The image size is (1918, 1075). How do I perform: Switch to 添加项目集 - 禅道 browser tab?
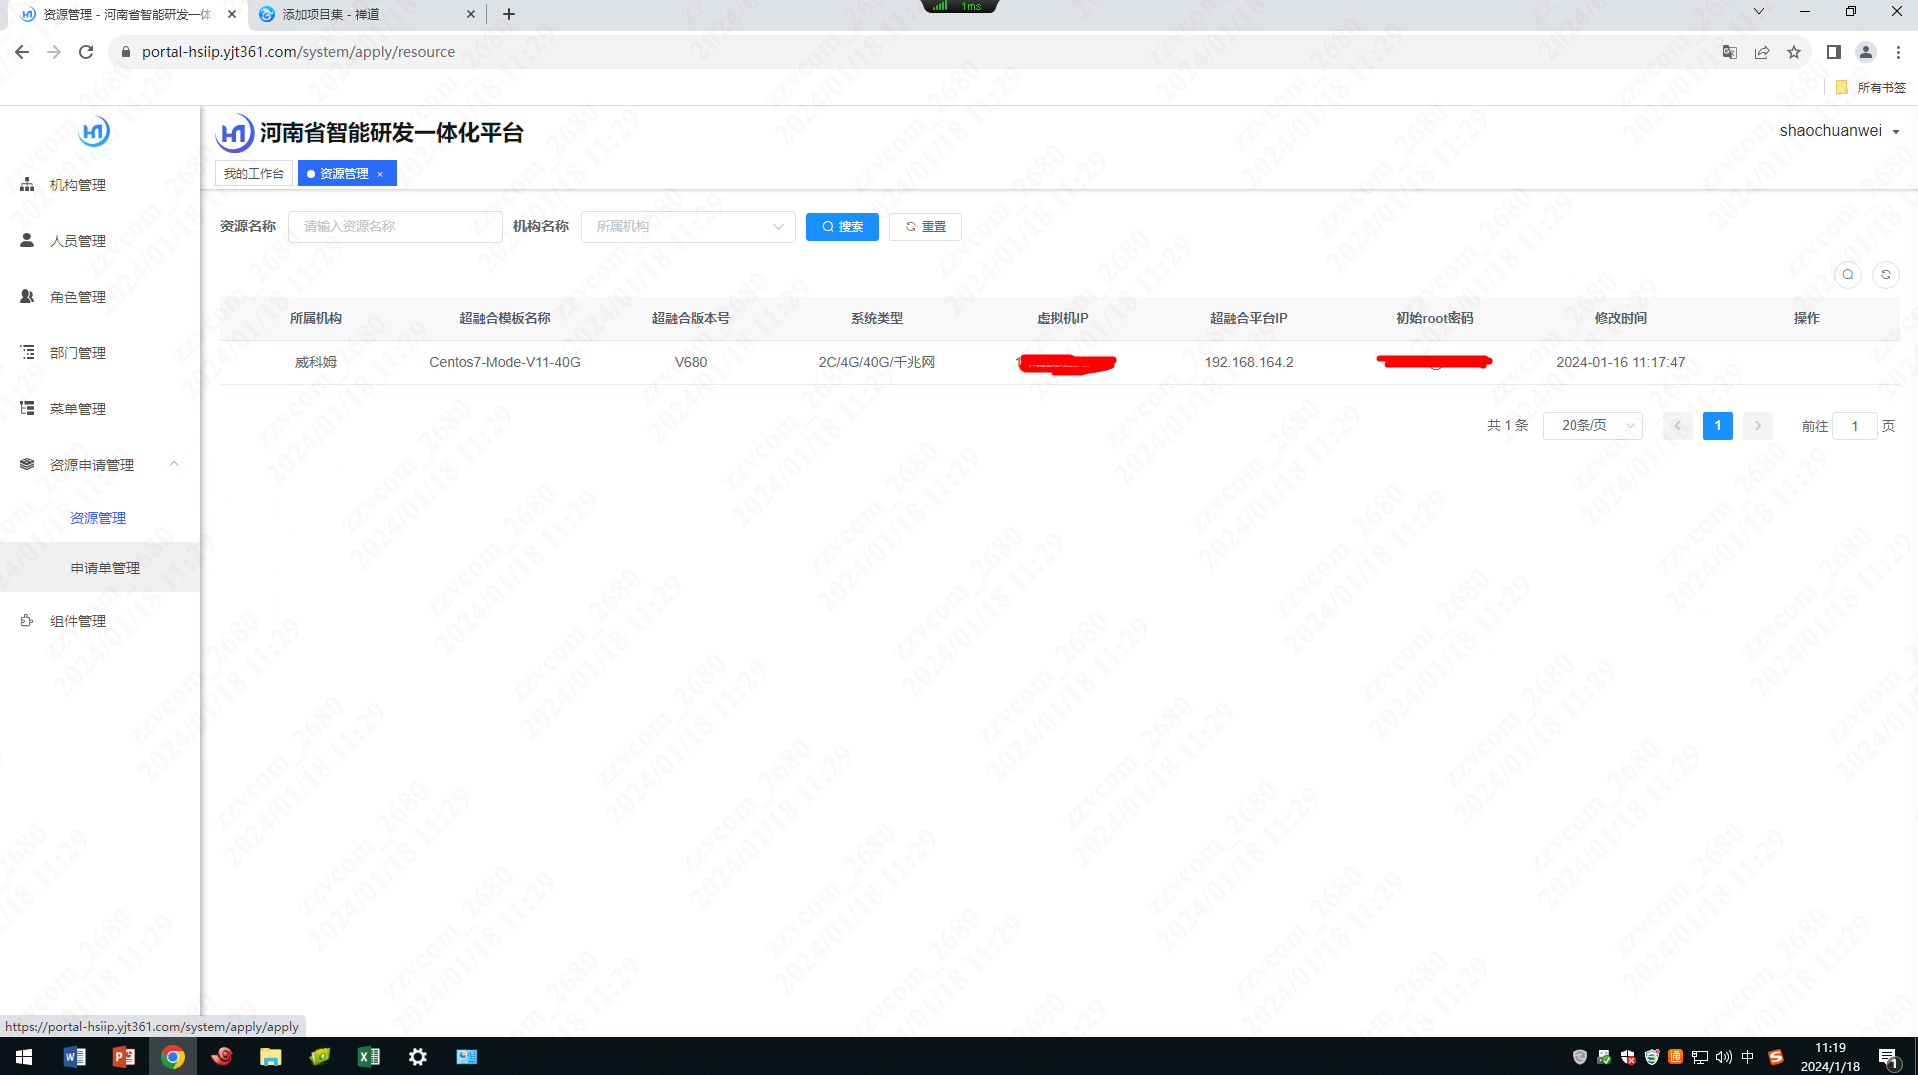coord(365,14)
